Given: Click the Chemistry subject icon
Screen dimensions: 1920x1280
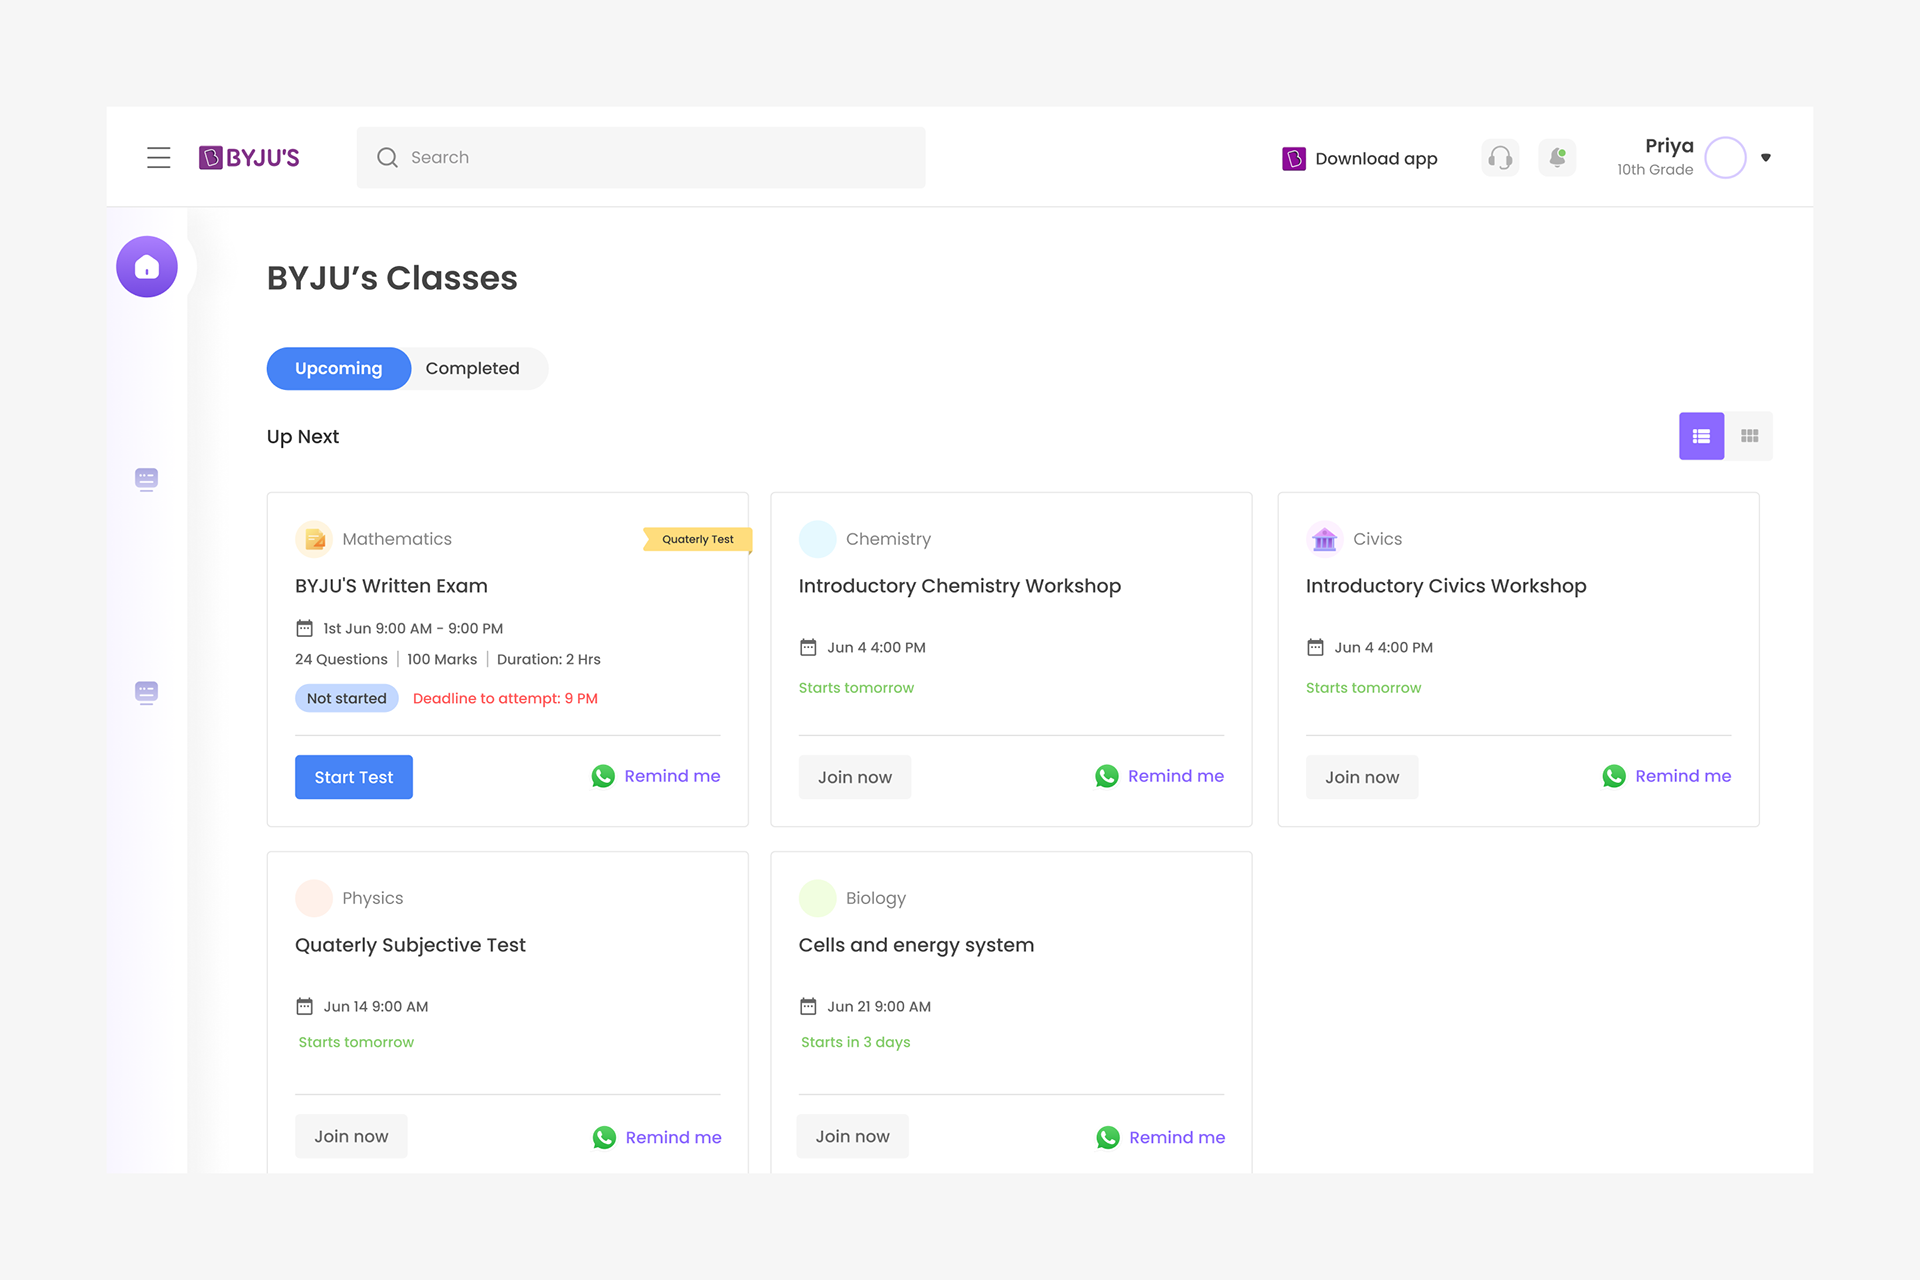Looking at the screenshot, I should [x=817, y=539].
